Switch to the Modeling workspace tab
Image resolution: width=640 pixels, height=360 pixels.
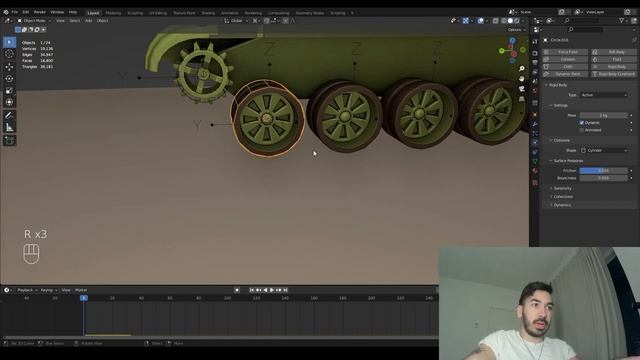pyautogui.click(x=113, y=13)
